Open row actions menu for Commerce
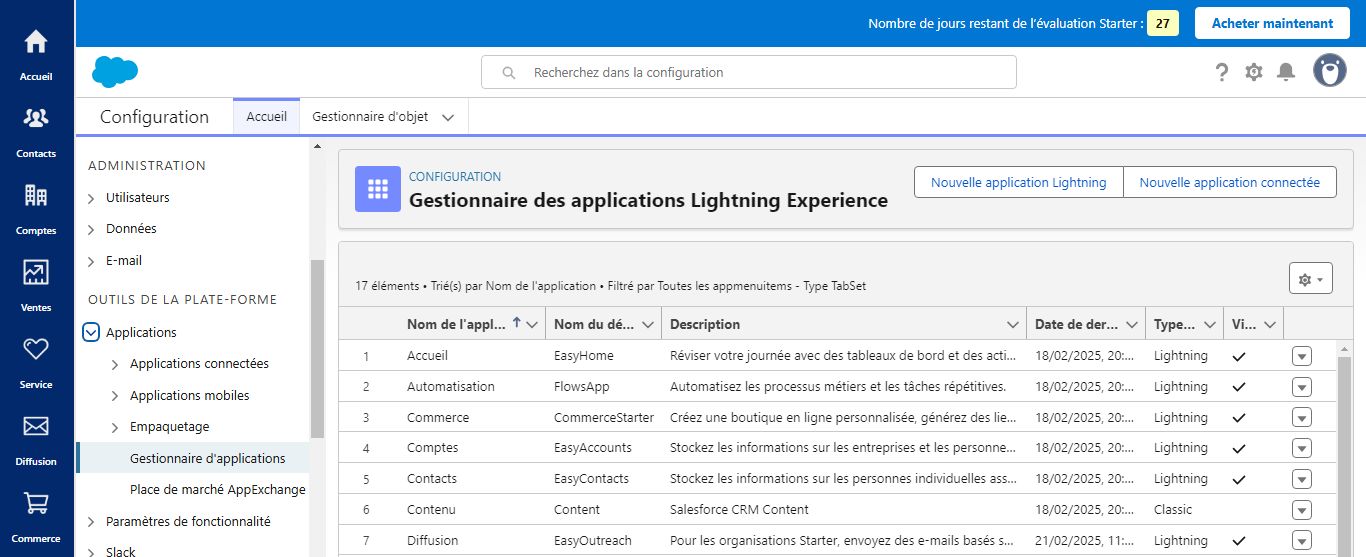The image size is (1366, 557). 1302,418
